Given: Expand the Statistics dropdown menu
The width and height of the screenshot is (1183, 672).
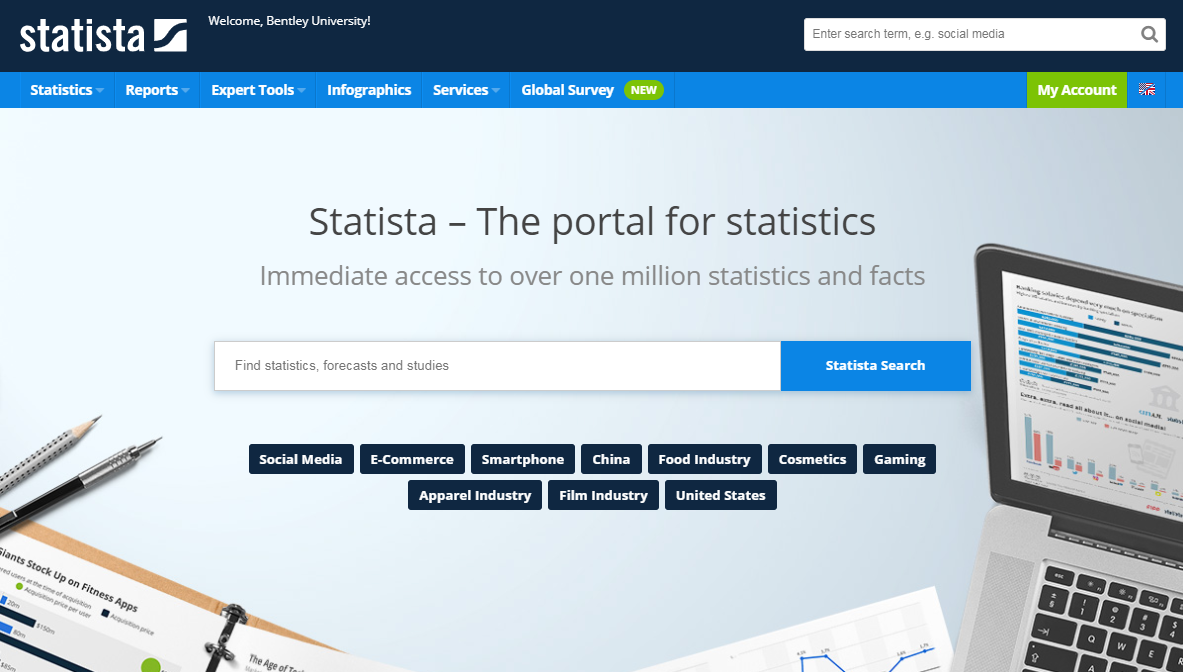Looking at the screenshot, I should tap(62, 90).
